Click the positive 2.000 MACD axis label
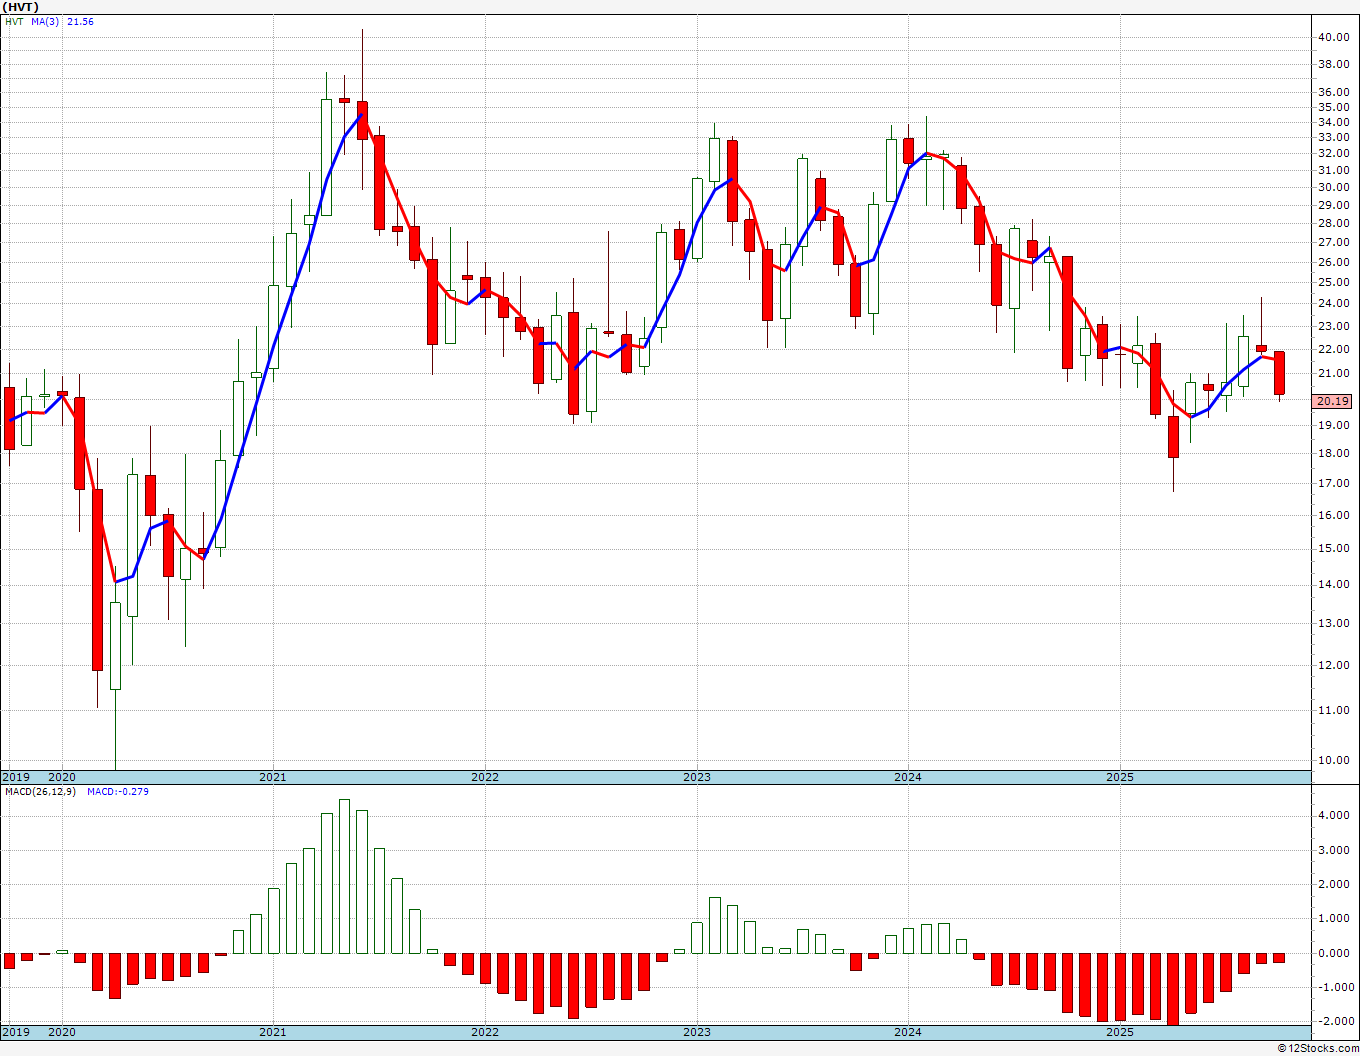The height and width of the screenshot is (1056, 1360). [x=1333, y=884]
